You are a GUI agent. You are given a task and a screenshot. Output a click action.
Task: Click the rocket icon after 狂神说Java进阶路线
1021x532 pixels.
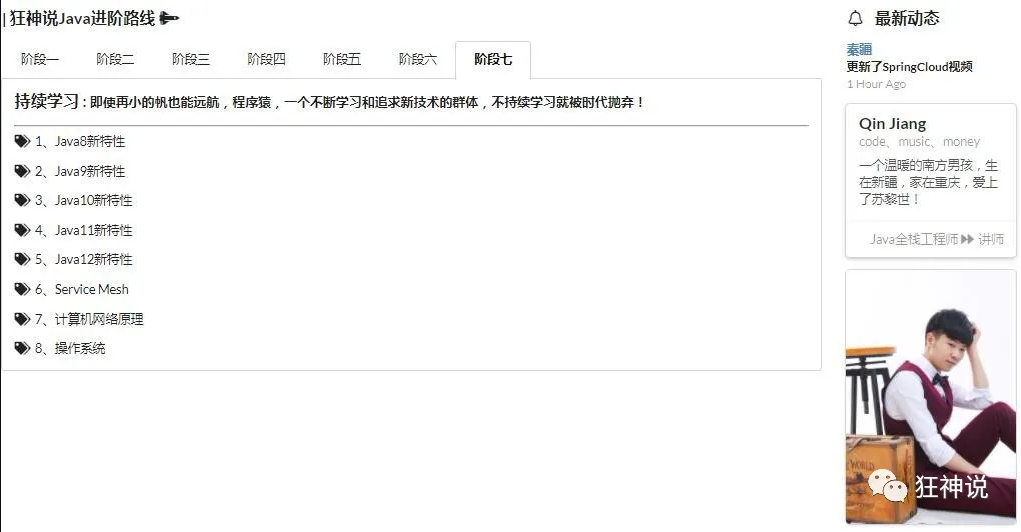coord(169,18)
